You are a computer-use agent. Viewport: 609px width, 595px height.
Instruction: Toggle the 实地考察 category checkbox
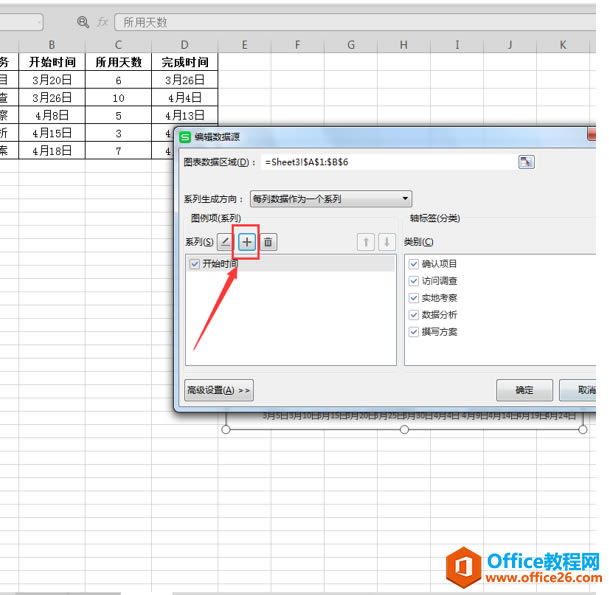pyautogui.click(x=414, y=298)
